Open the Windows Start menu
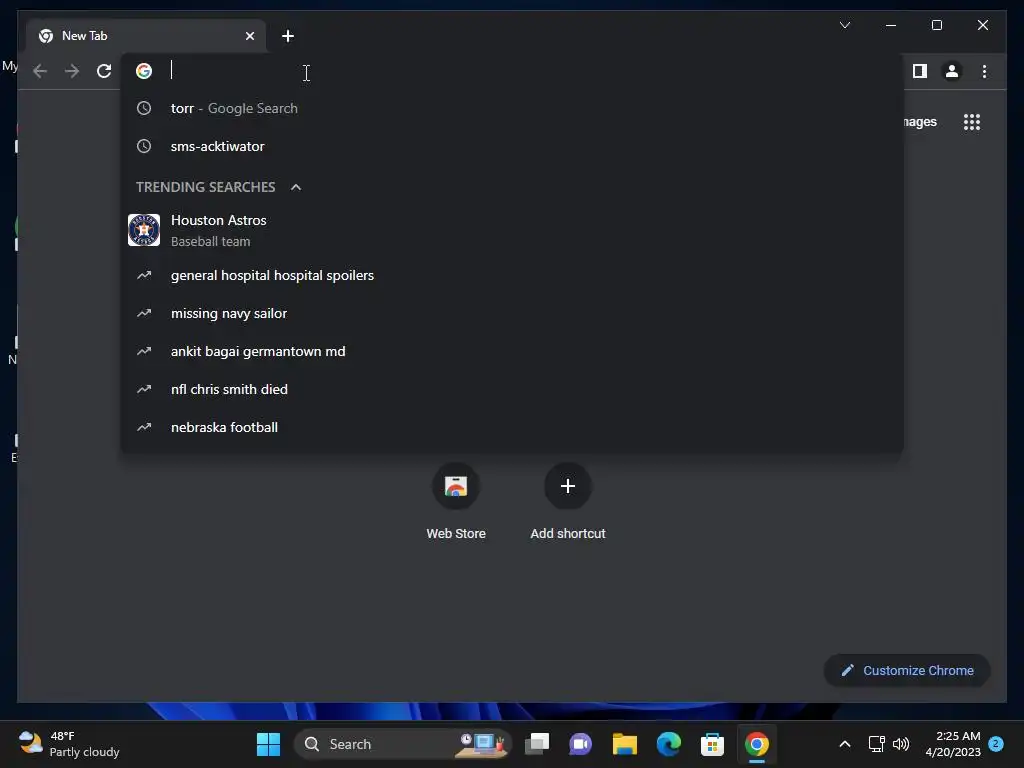The width and height of the screenshot is (1024, 768). click(x=268, y=744)
